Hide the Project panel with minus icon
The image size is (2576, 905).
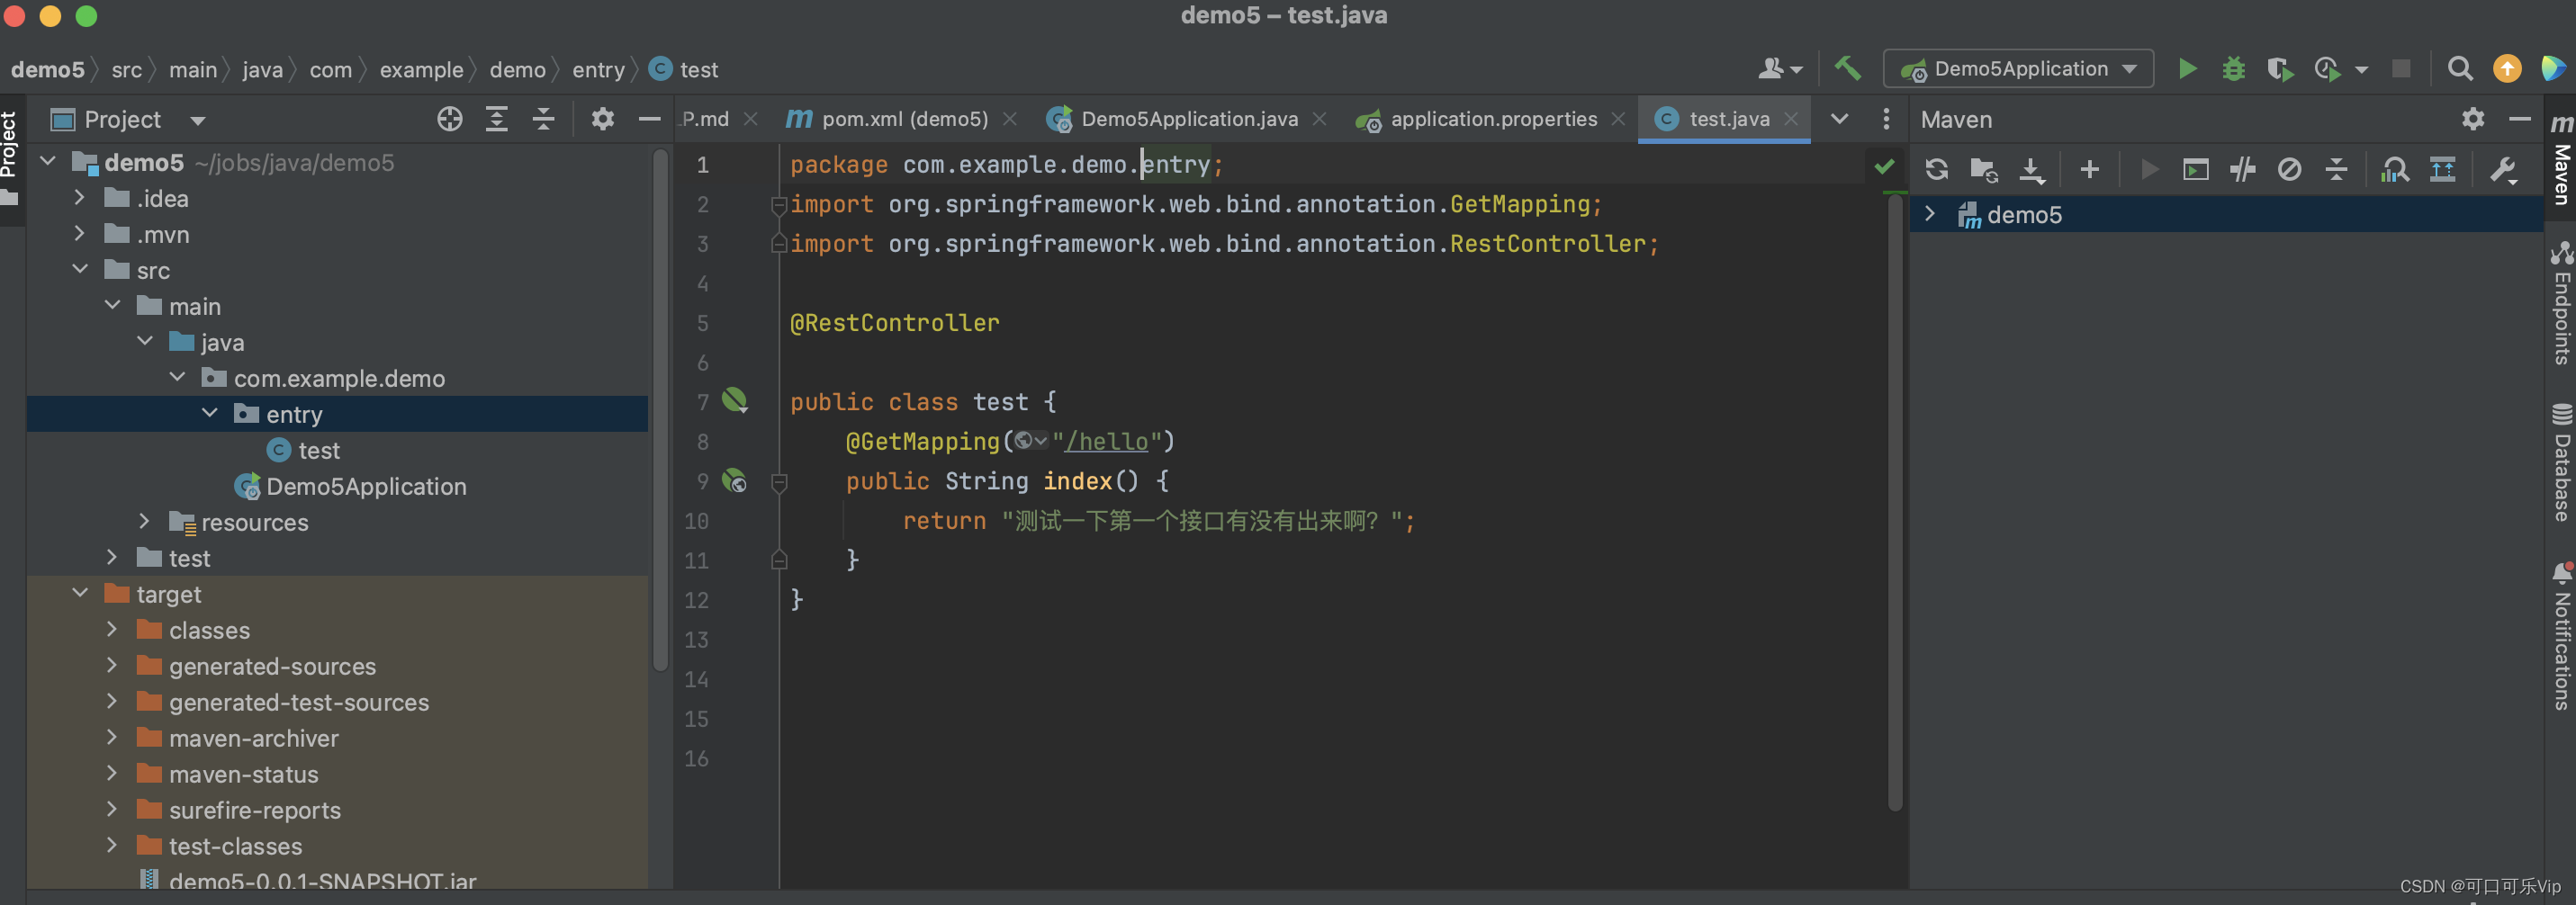pyautogui.click(x=649, y=119)
